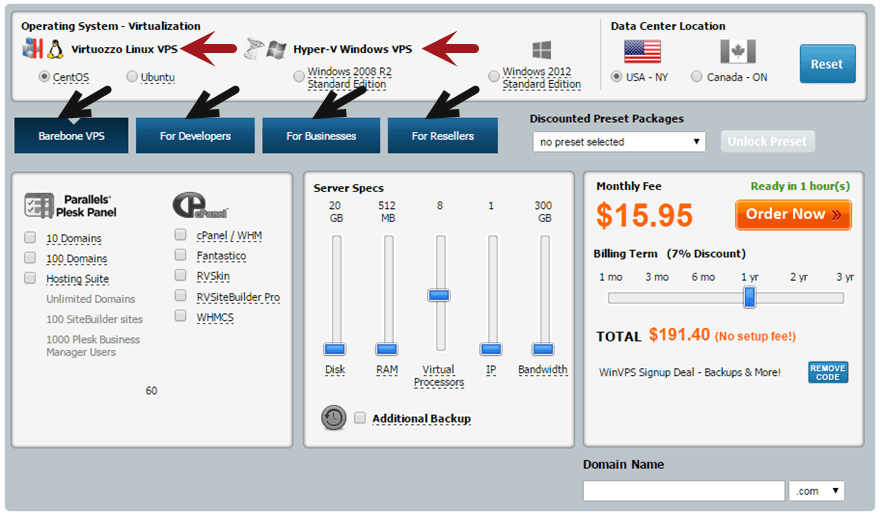Choose Windows 2012 Standard Edition
The width and height of the screenshot is (880, 514).
pos(493,76)
